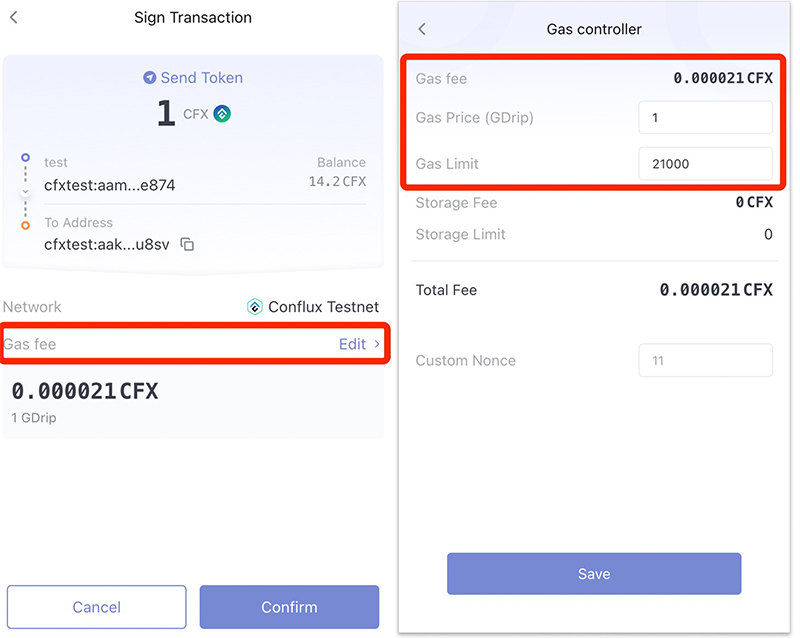Go back from the Sign Transaction screen
Screen dimensions: 800x638
[x=15, y=18]
